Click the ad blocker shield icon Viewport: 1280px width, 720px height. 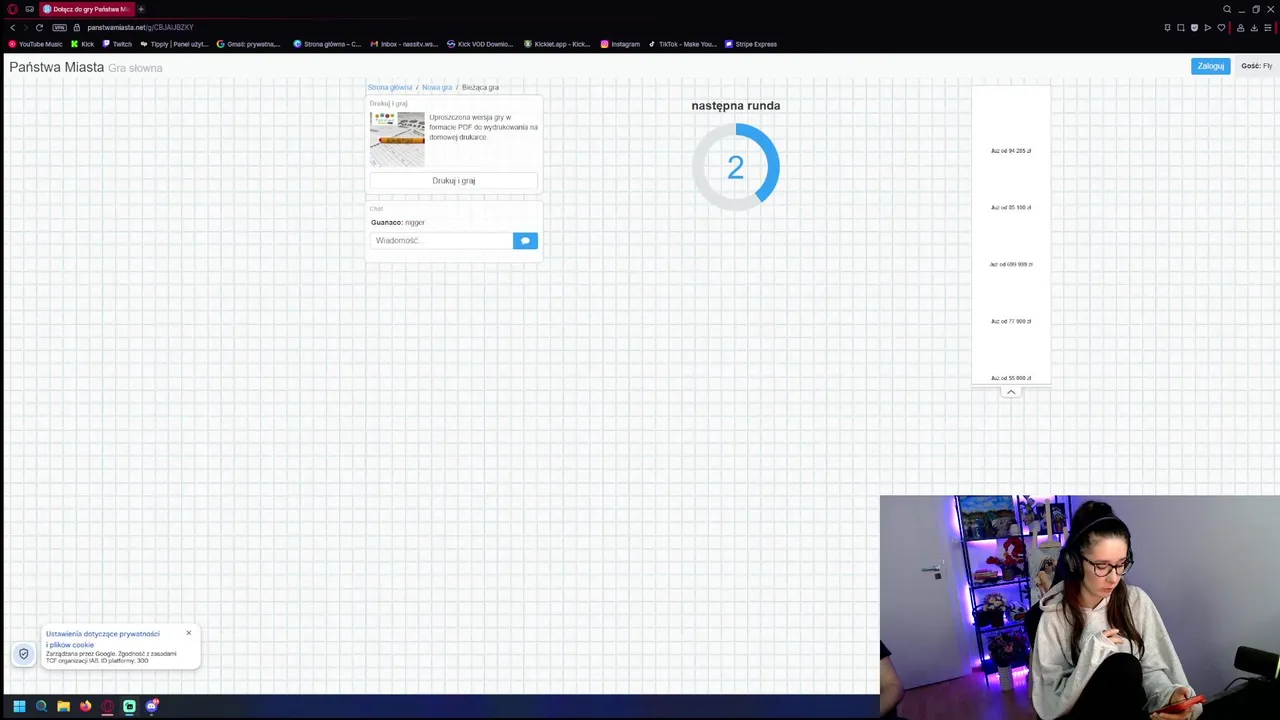(1194, 27)
